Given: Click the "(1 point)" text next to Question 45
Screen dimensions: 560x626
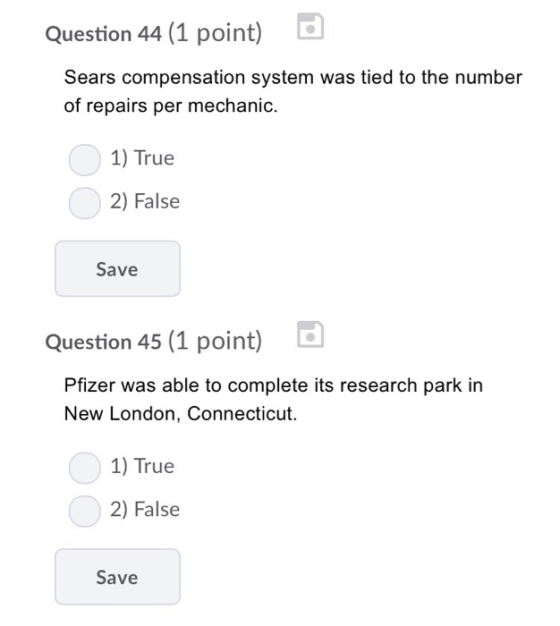Looking at the screenshot, I should point(215,341).
